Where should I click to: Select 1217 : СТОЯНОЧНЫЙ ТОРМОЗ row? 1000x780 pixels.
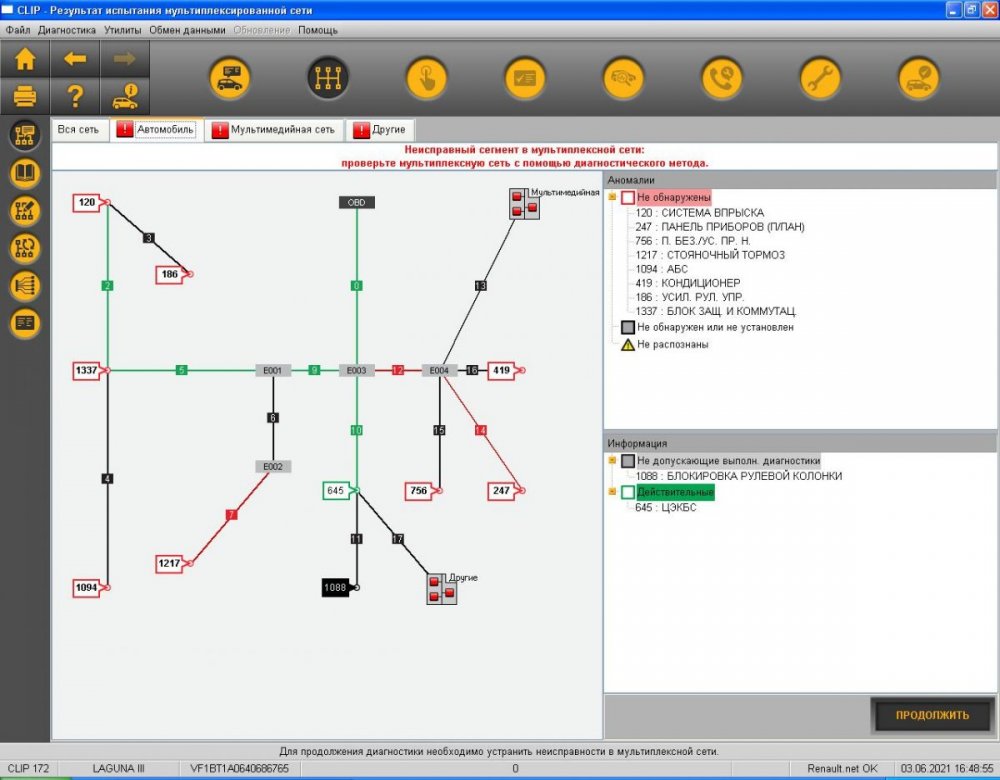click(x=710, y=255)
